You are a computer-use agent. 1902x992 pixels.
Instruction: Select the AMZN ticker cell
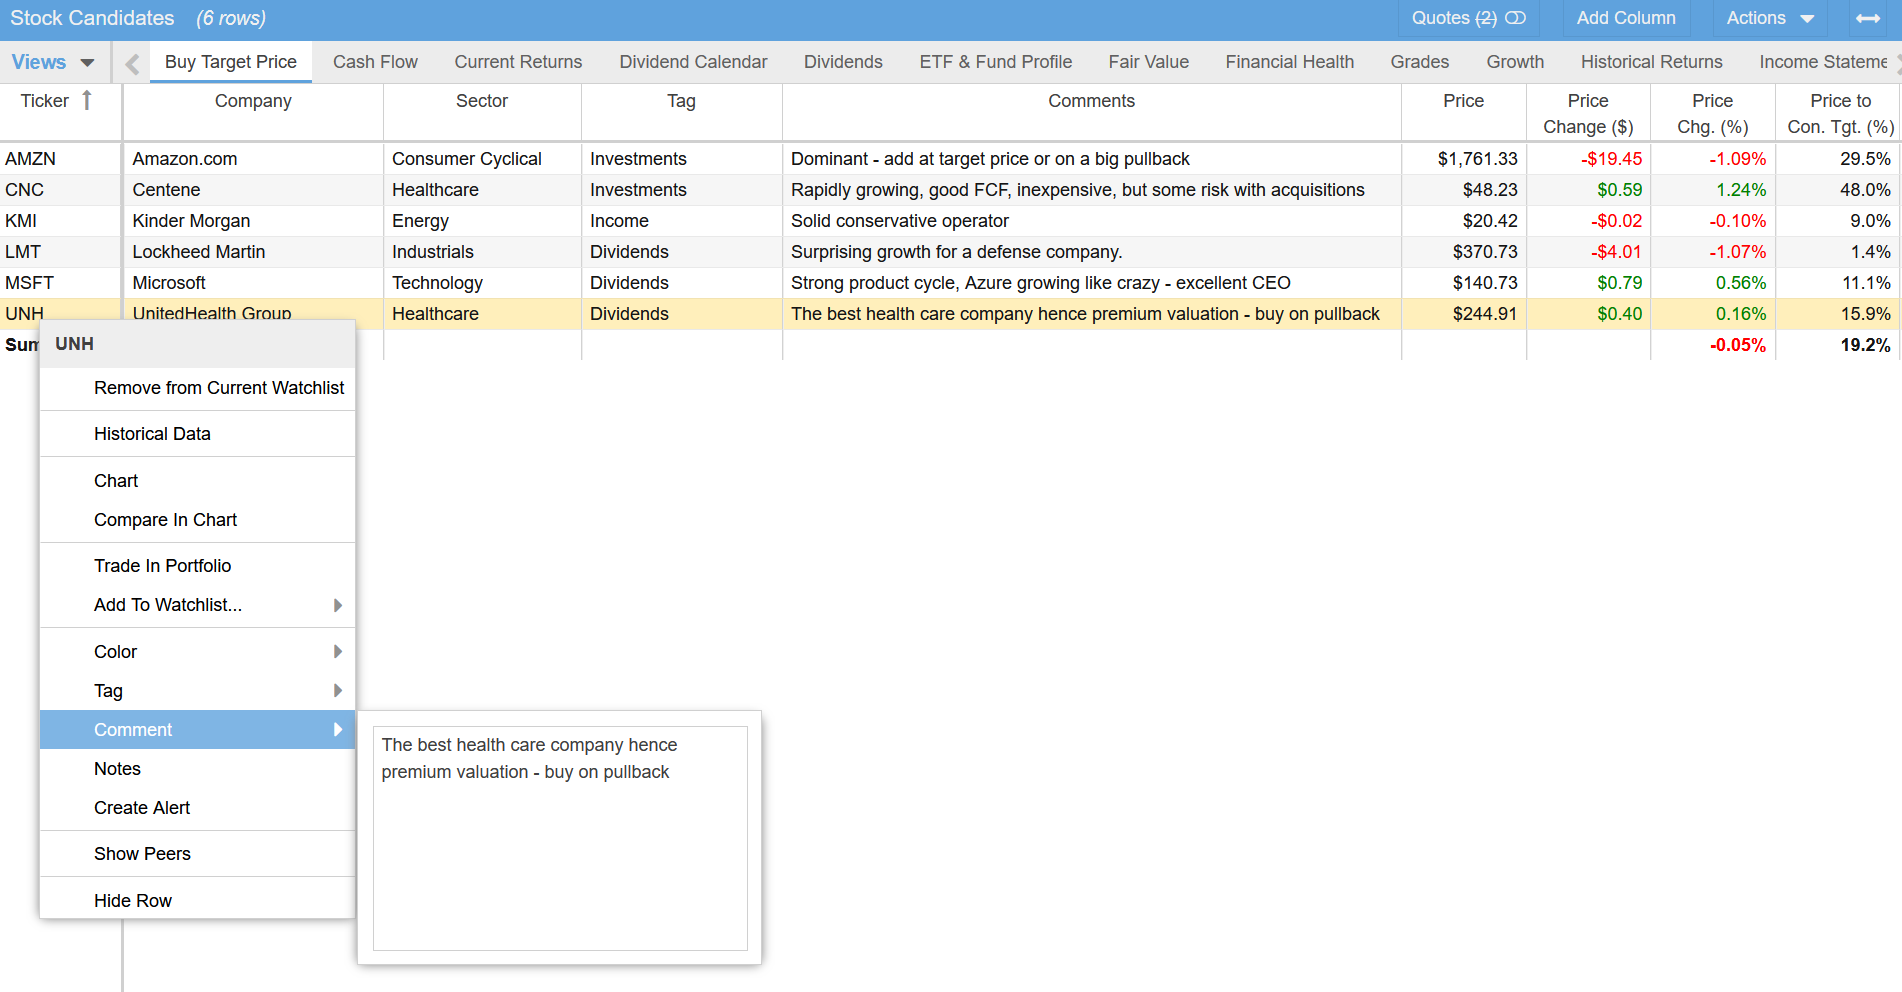point(60,159)
